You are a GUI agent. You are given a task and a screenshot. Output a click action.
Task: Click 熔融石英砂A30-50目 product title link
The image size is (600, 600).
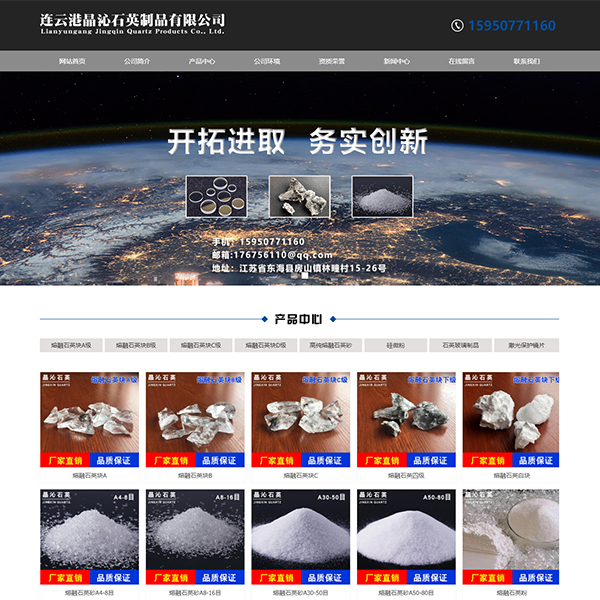pyautogui.click(x=299, y=592)
